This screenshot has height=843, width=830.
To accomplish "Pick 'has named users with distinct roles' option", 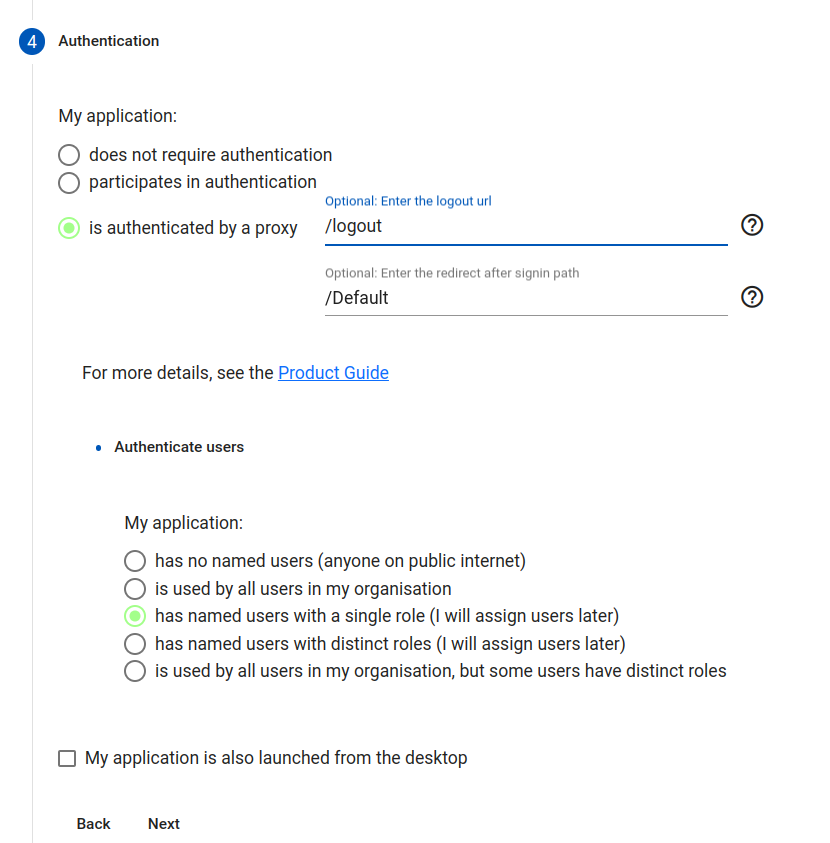I will click(135, 643).
